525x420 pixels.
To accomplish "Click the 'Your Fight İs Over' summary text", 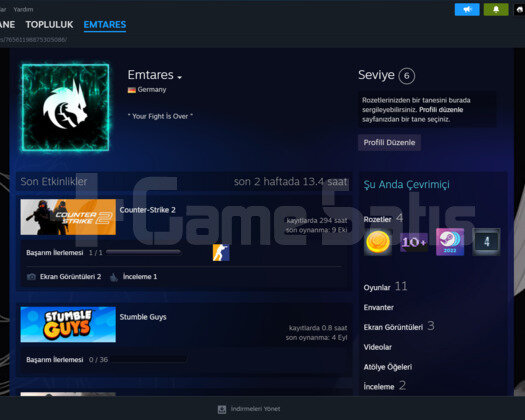I will [x=160, y=116].
